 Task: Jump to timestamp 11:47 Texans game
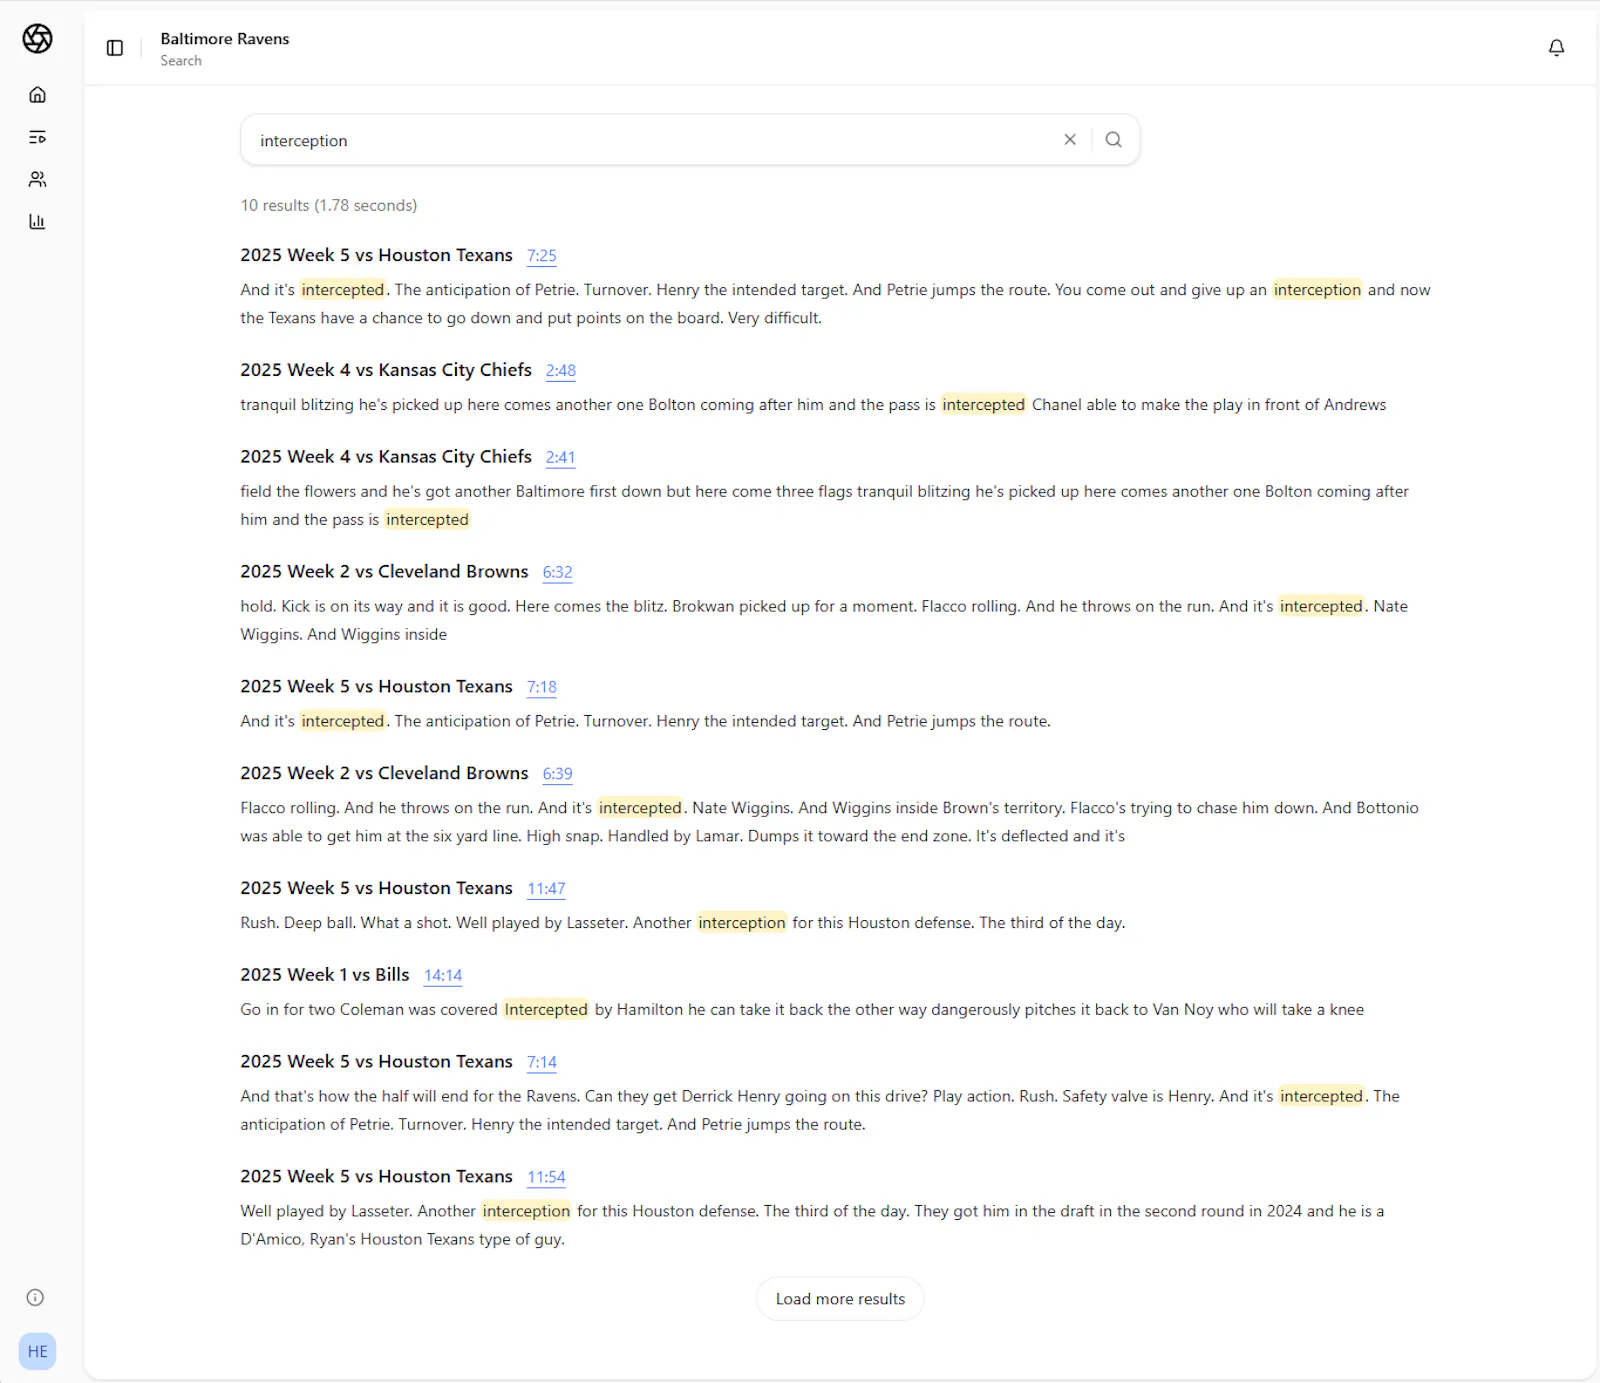(546, 890)
